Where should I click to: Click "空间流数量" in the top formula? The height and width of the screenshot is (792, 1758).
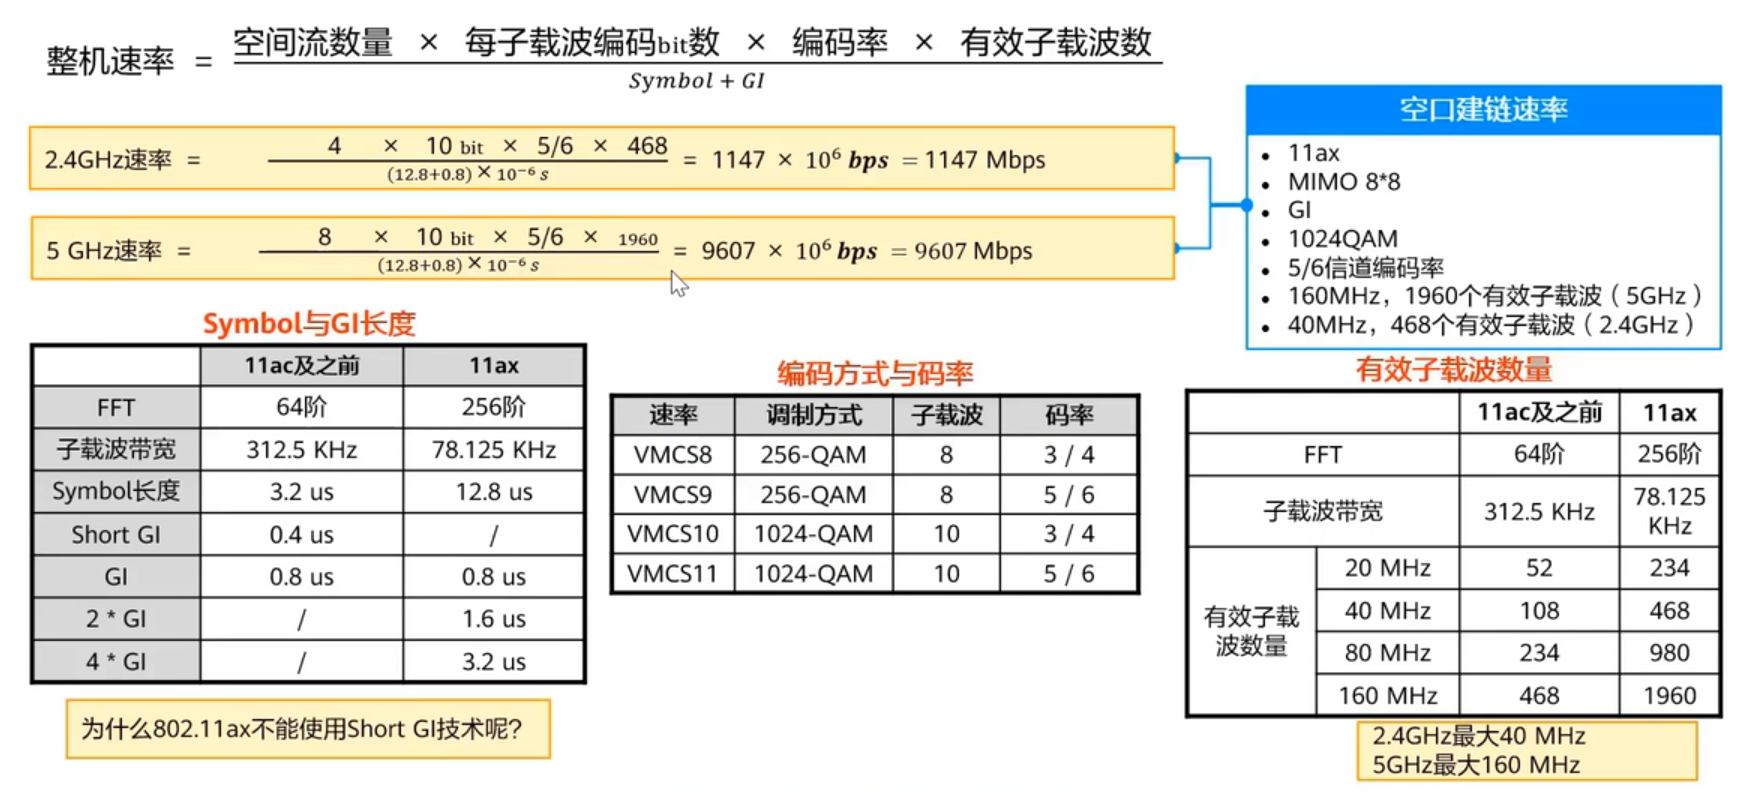point(313,42)
